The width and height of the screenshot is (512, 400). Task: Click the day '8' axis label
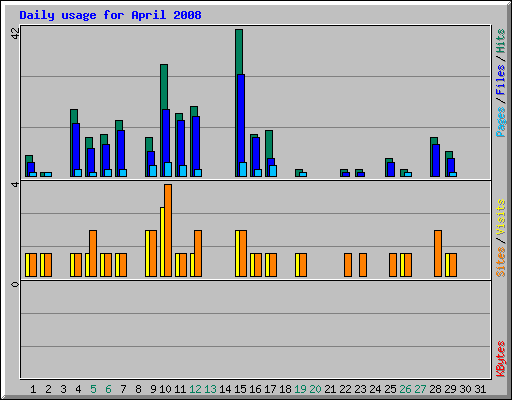pos(138,389)
